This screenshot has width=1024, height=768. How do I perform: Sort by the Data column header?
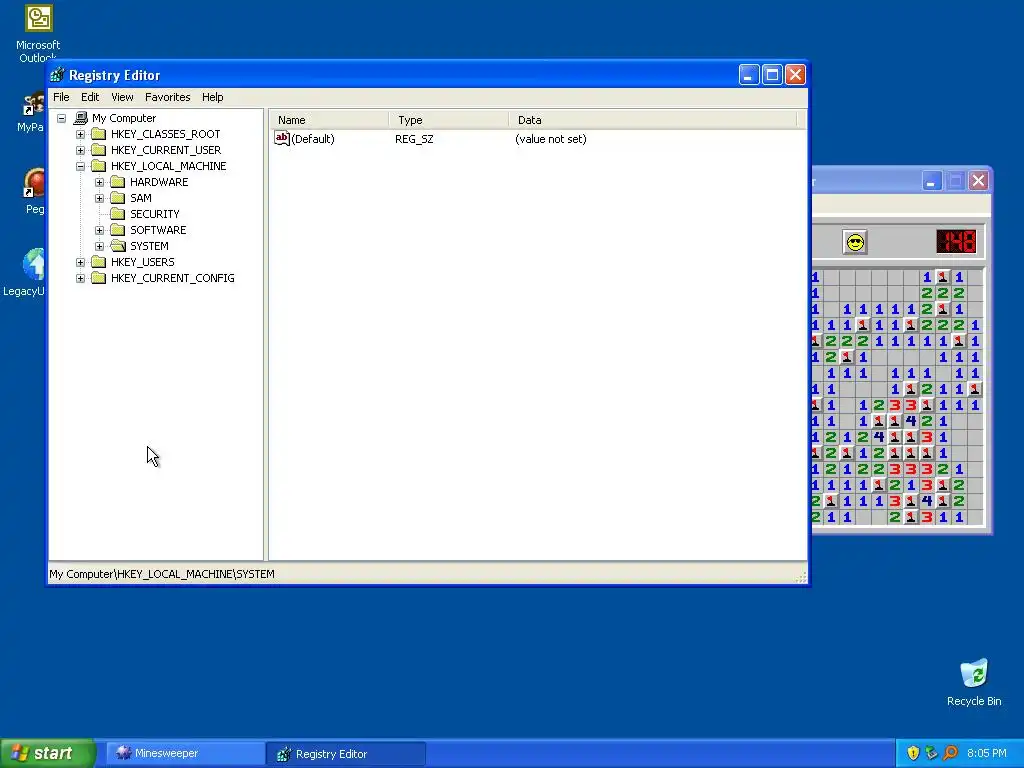pyautogui.click(x=652, y=120)
